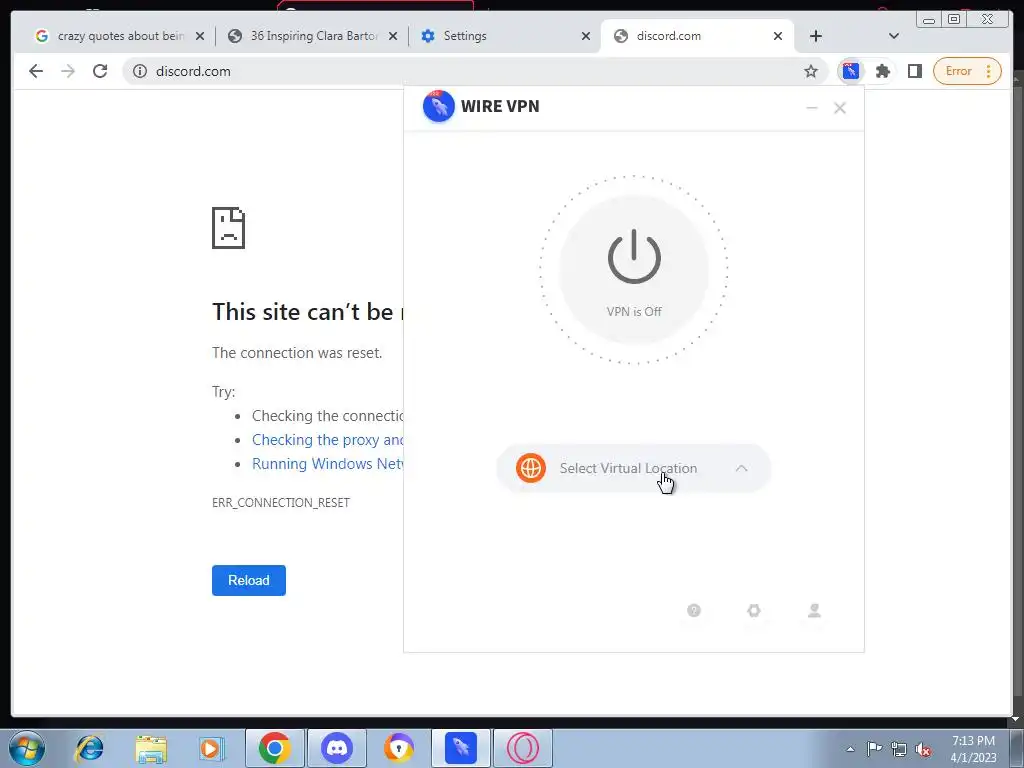The image size is (1024, 768).
Task: Reload the page using the toolbar icon
Action: pyautogui.click(x=100, y=71)
